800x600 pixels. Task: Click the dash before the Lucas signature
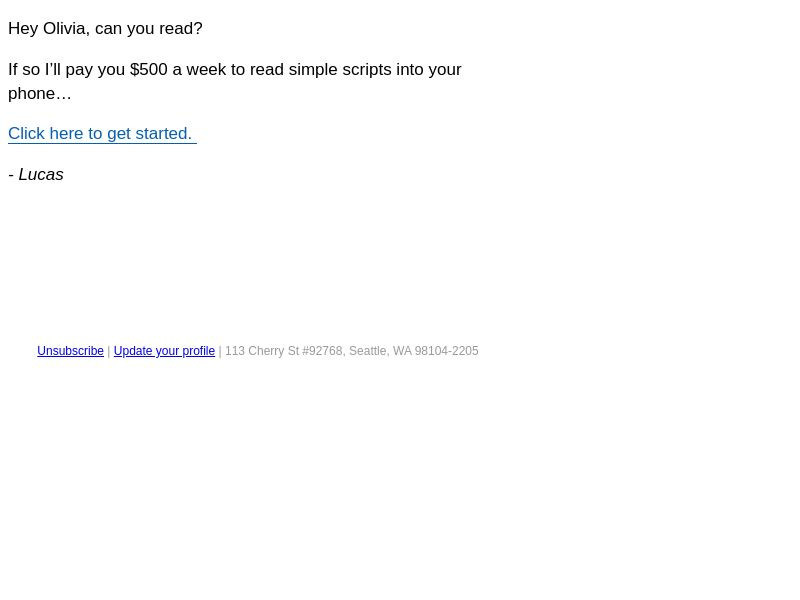11,175
